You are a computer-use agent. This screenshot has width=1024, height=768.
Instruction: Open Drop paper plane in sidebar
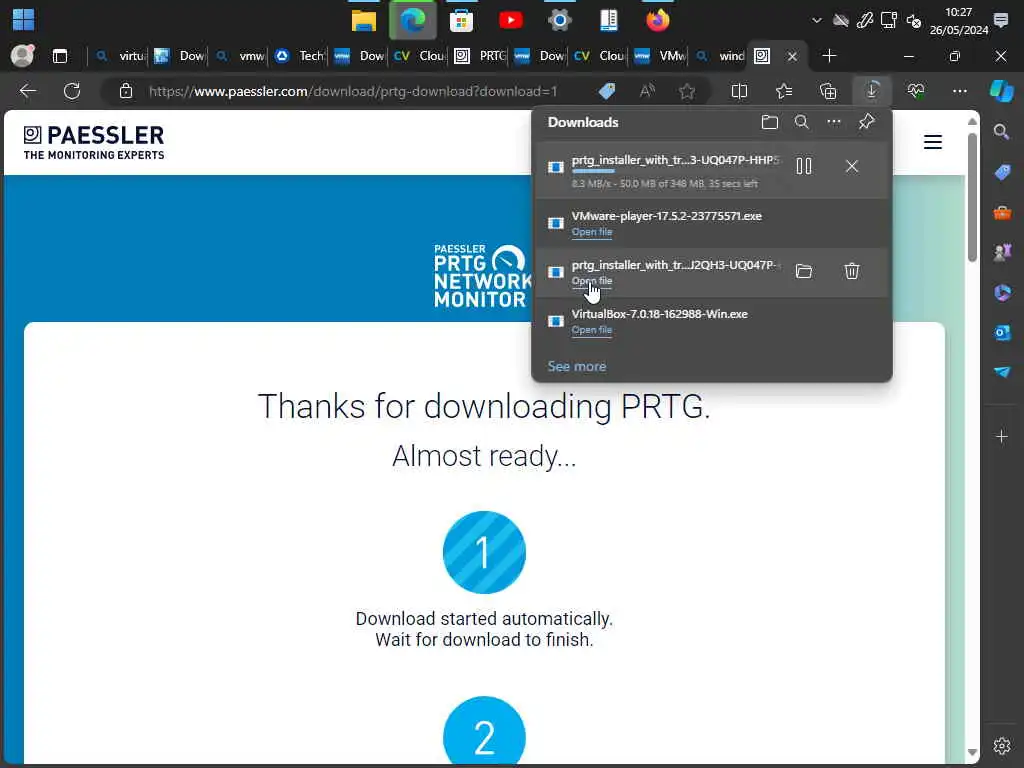coord(1002,372)
